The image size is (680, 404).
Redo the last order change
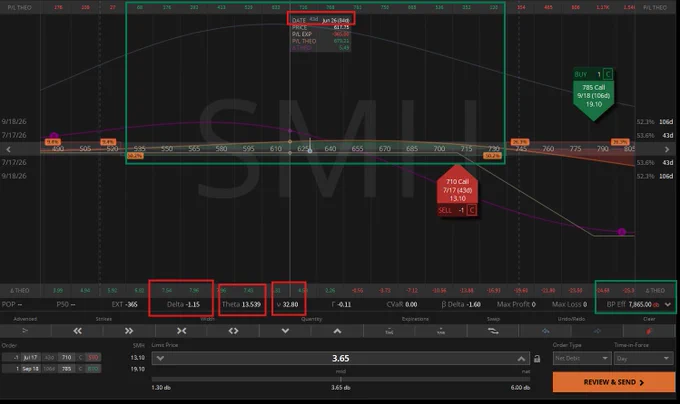click(x=597, y=331)
